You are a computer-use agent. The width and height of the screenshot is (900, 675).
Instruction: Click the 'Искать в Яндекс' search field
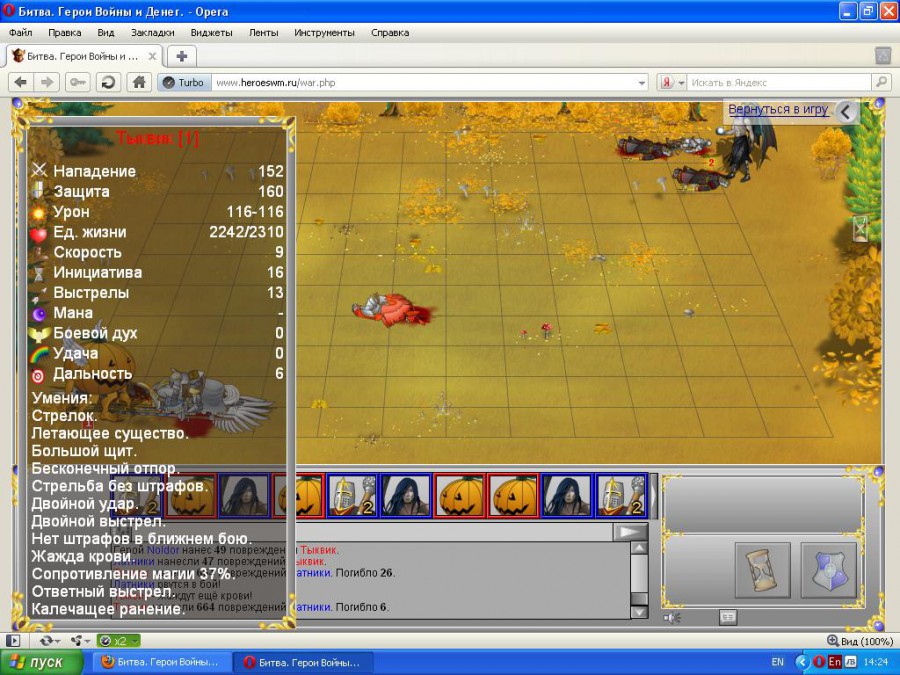[779, 83]
